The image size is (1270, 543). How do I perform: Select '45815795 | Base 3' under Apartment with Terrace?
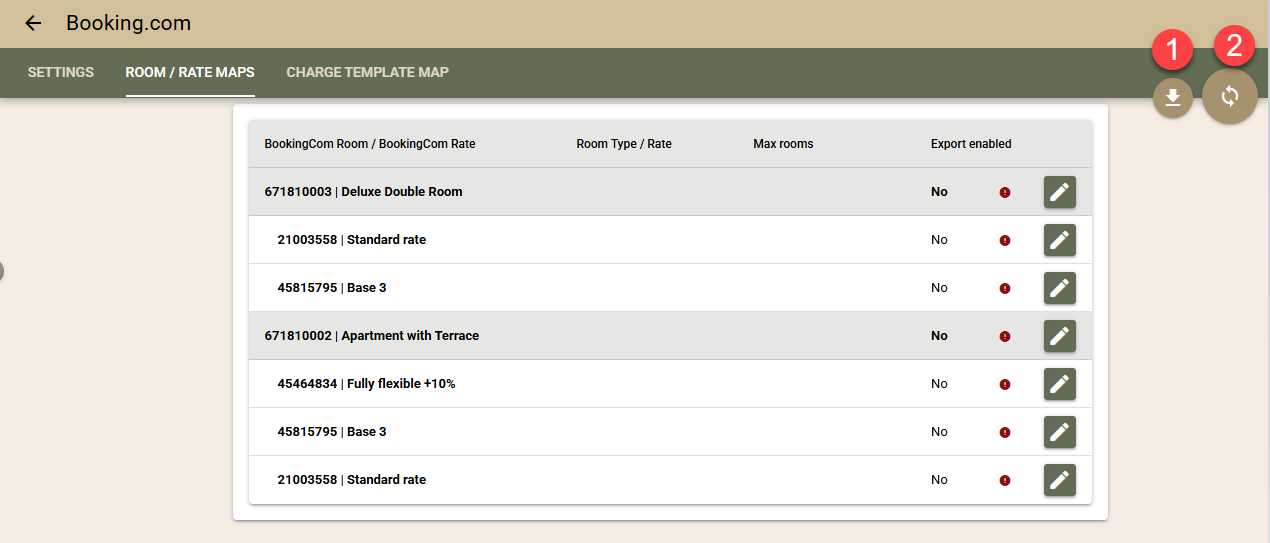point(332,432)
